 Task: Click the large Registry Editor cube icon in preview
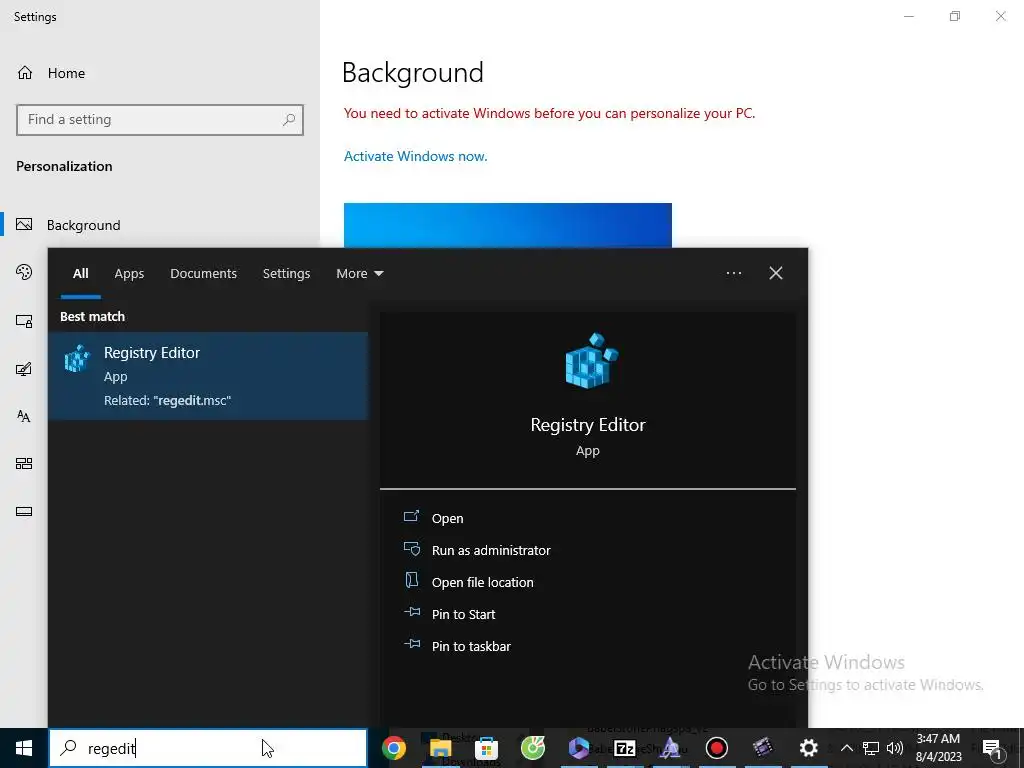591,361
